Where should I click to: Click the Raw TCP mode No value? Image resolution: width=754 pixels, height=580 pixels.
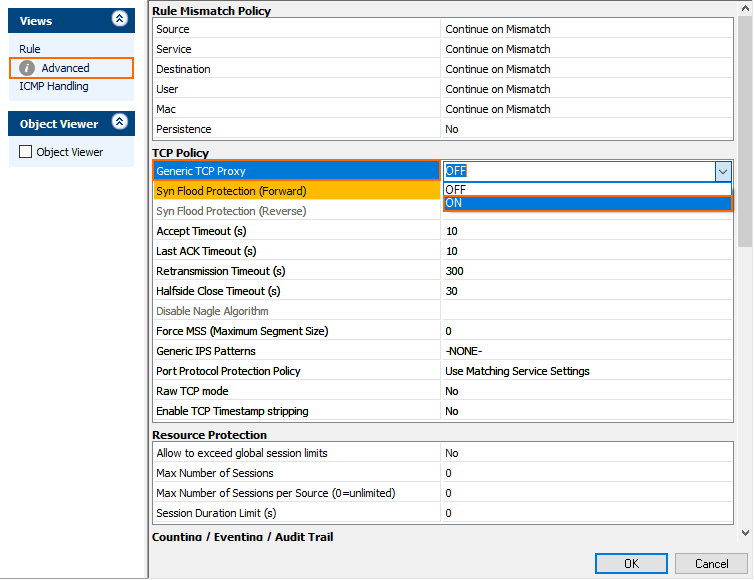[452, 391]
